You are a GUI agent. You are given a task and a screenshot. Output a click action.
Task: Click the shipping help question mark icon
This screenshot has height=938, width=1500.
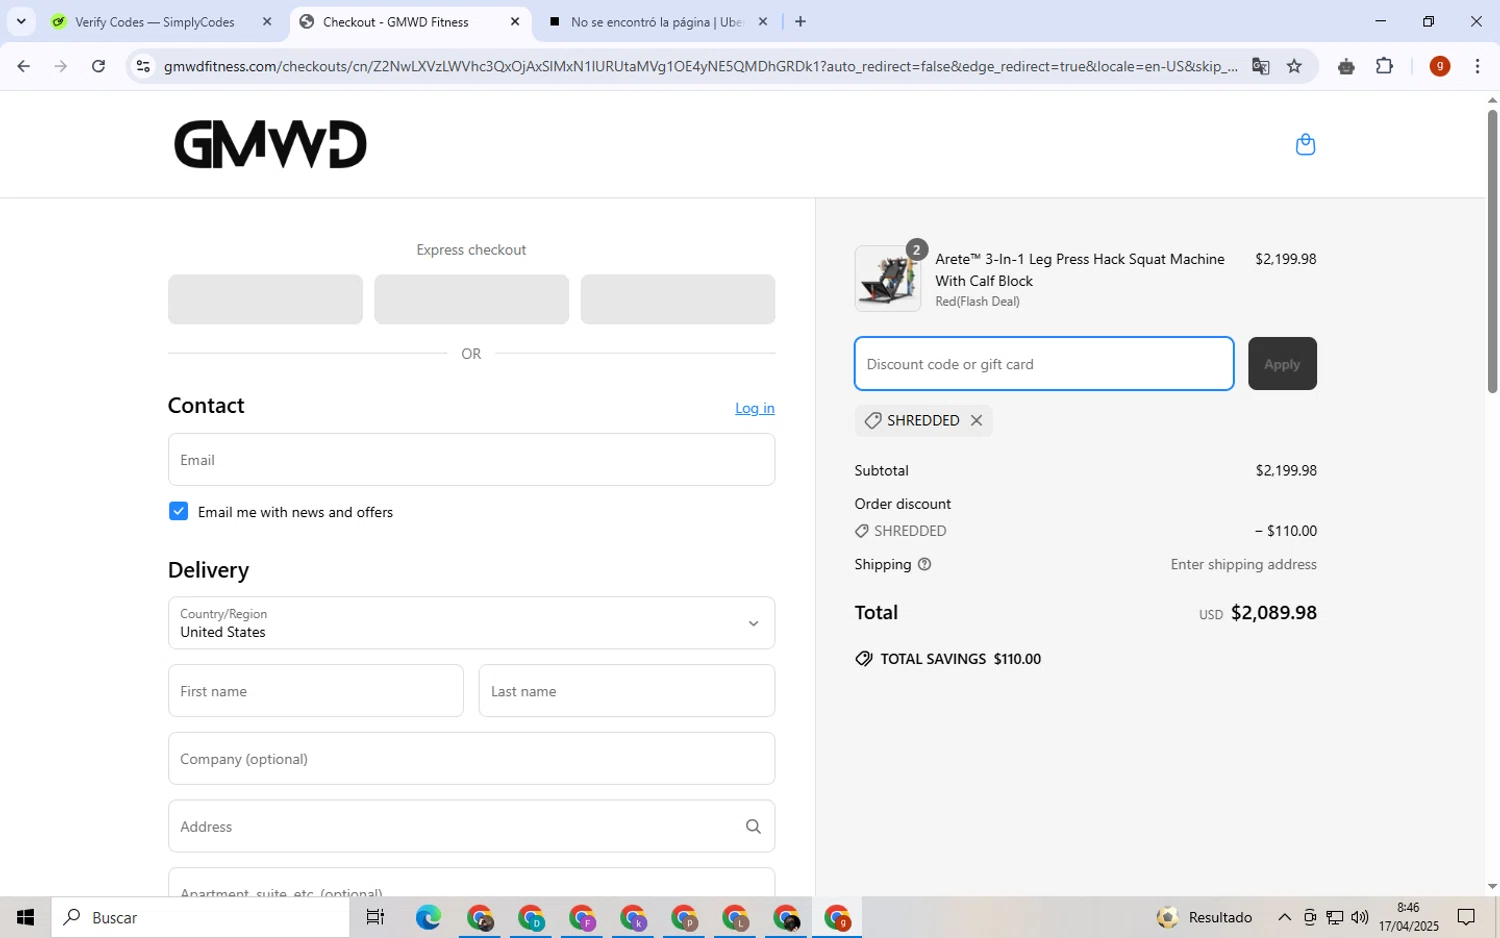(924, 564)
